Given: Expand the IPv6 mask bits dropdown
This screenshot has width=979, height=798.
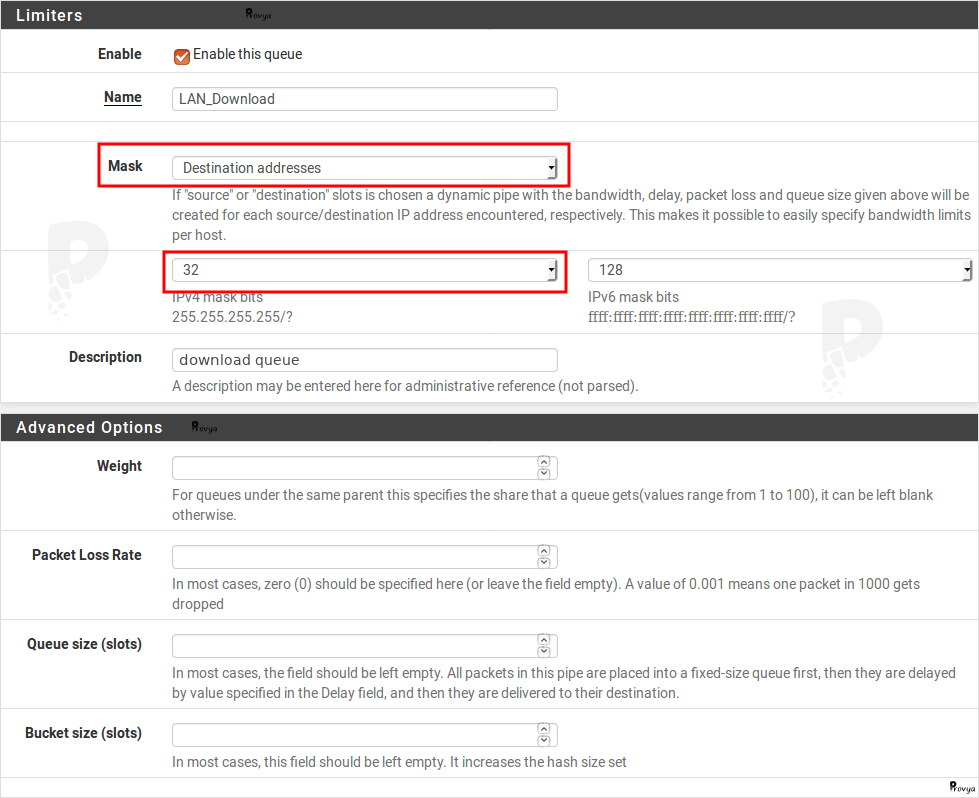Looking at the screenshot, I should 780,270.
